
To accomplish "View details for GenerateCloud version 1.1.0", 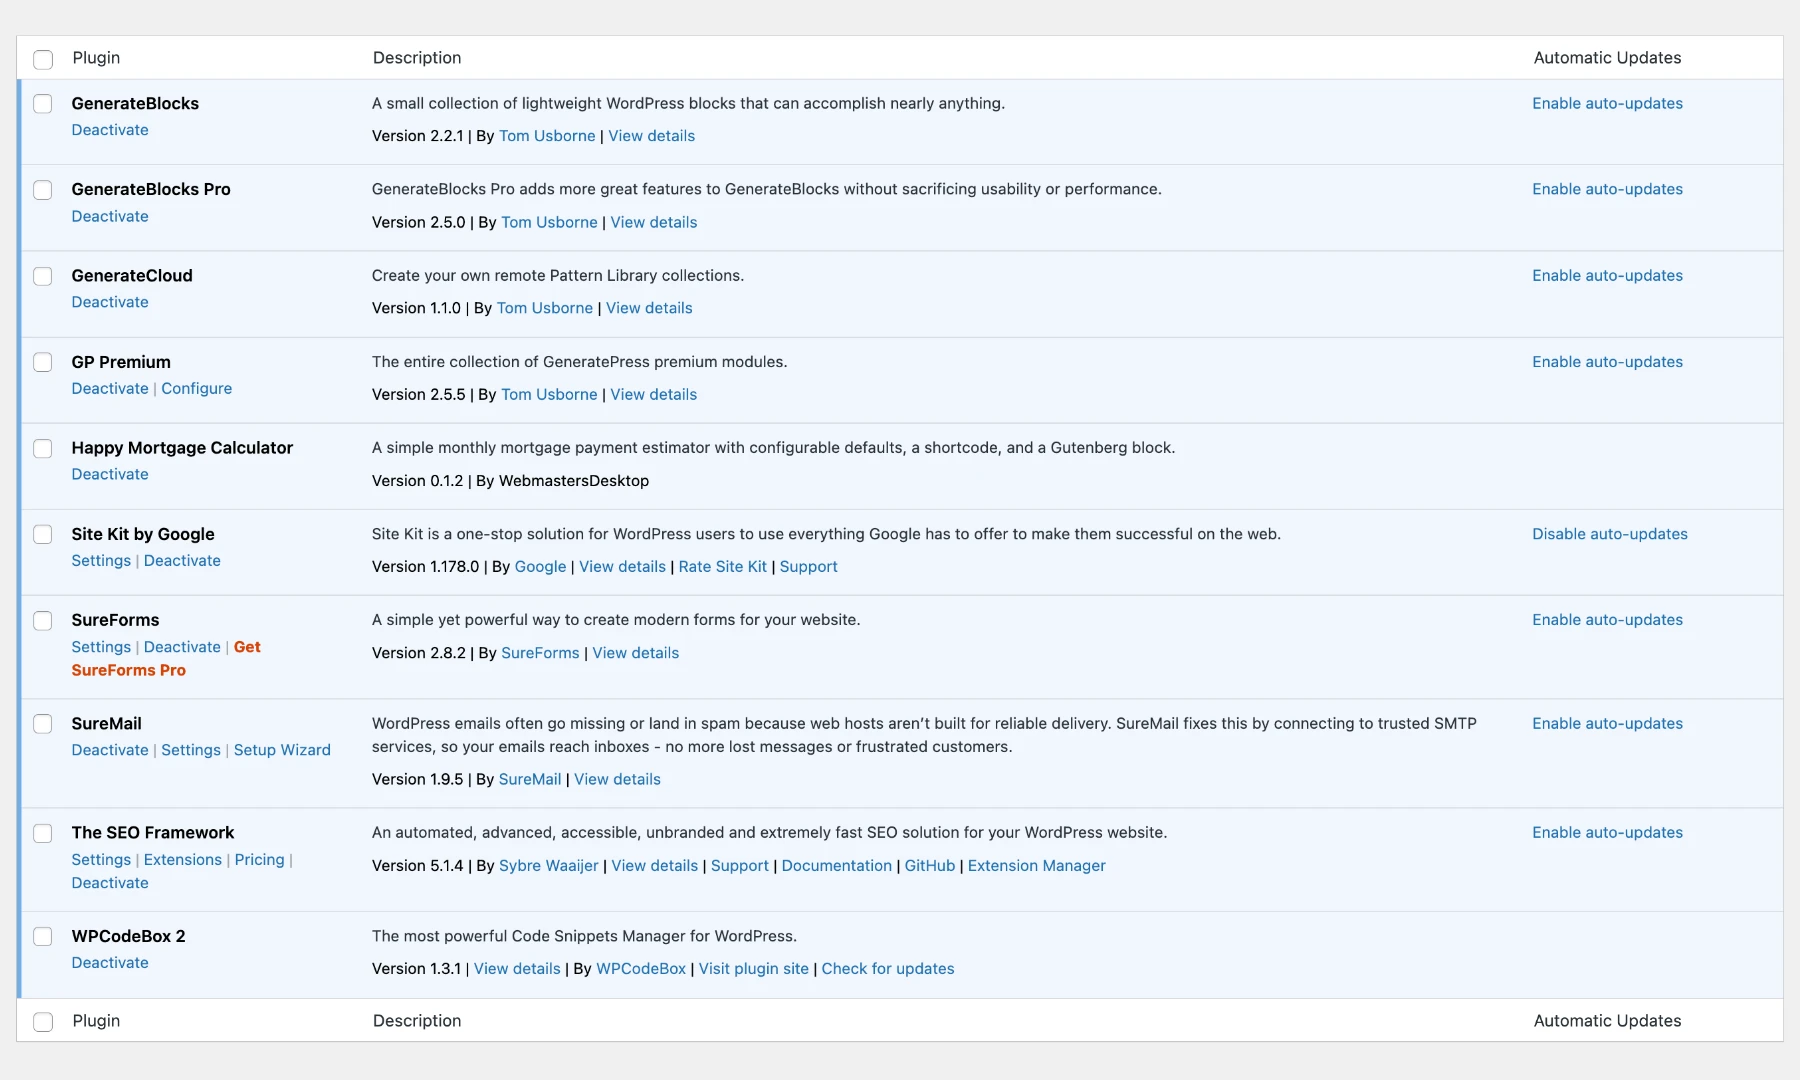I will pyautogui.click(x=649, y=308).
